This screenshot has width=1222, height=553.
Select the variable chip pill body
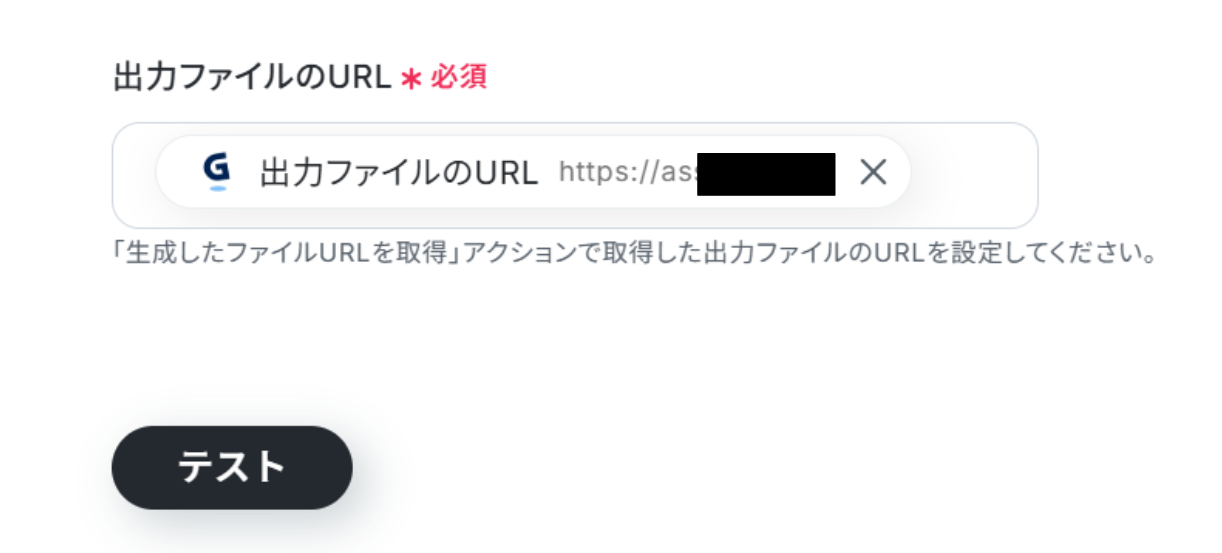tap(533, 172)
